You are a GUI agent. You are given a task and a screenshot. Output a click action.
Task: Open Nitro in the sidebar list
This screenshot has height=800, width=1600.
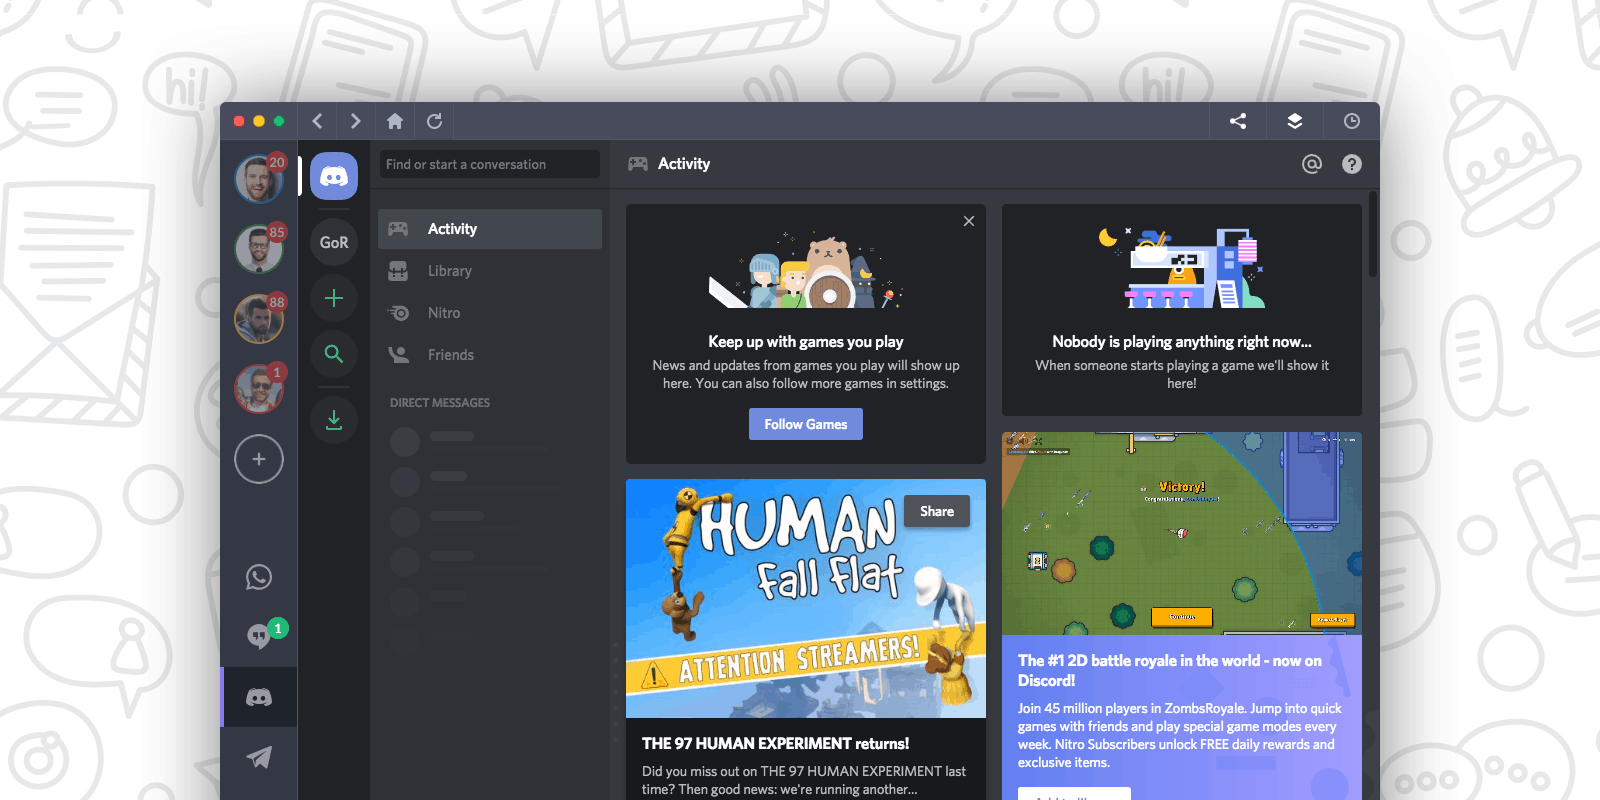coord(490,313)
